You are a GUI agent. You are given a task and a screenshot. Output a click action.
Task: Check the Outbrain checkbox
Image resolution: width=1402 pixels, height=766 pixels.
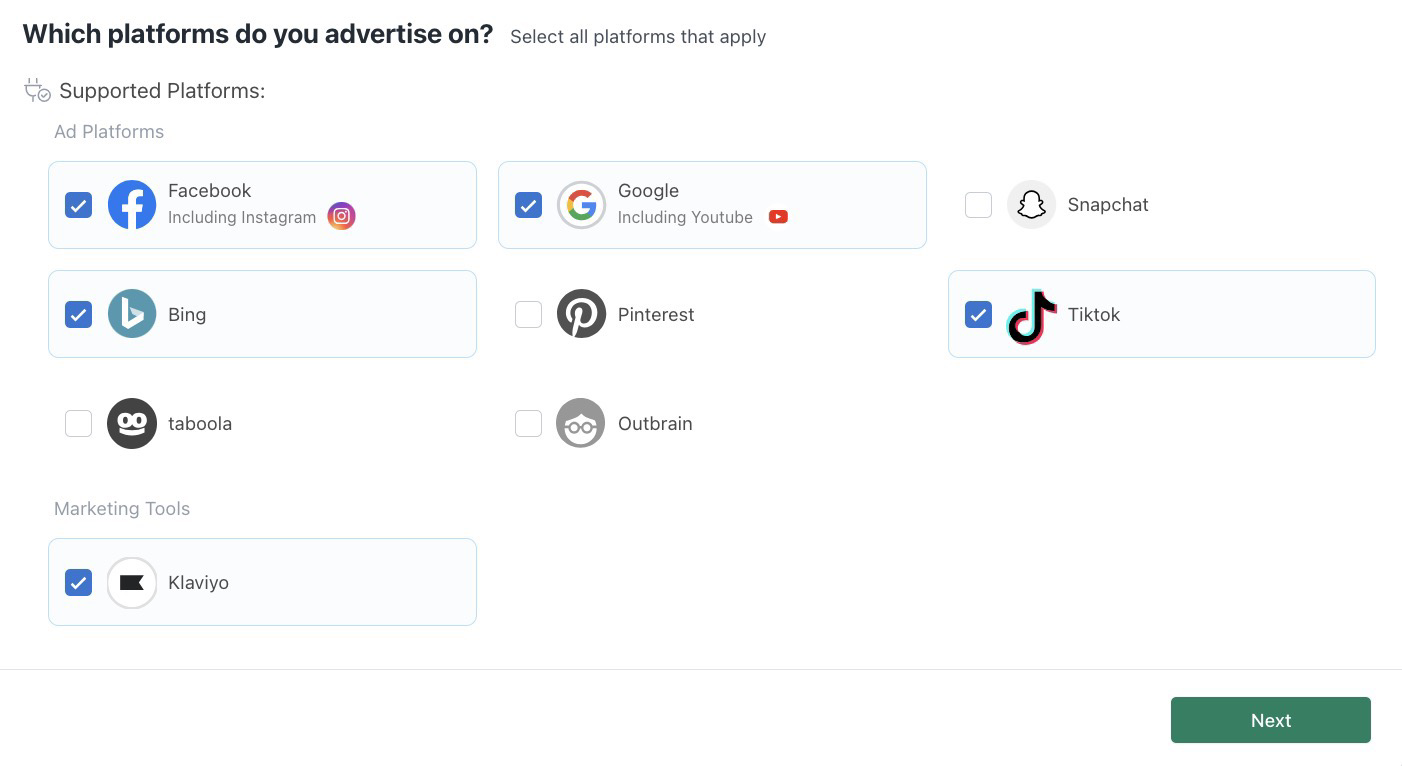point(528,423)
